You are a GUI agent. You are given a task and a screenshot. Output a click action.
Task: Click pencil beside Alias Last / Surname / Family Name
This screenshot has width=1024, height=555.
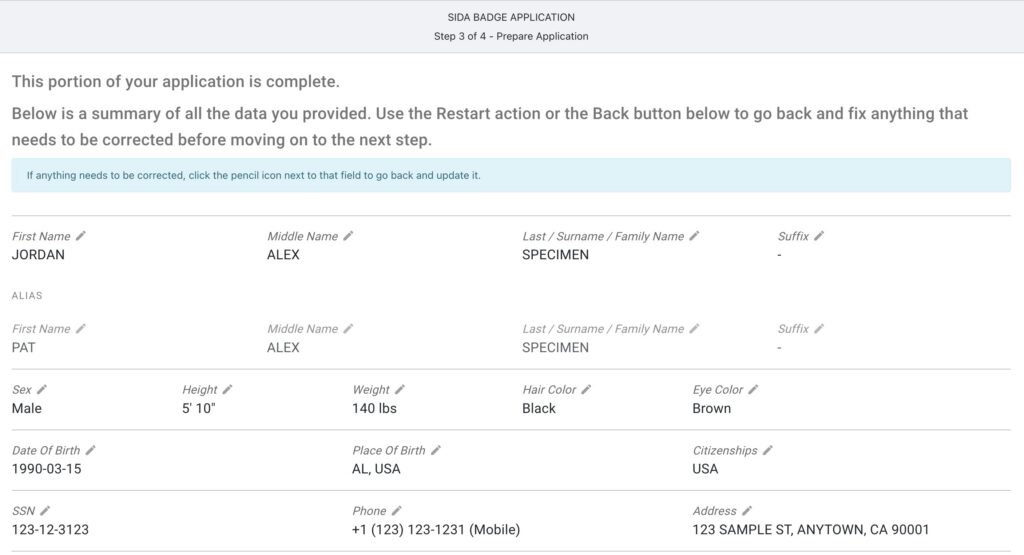click(x=694, y=328)
